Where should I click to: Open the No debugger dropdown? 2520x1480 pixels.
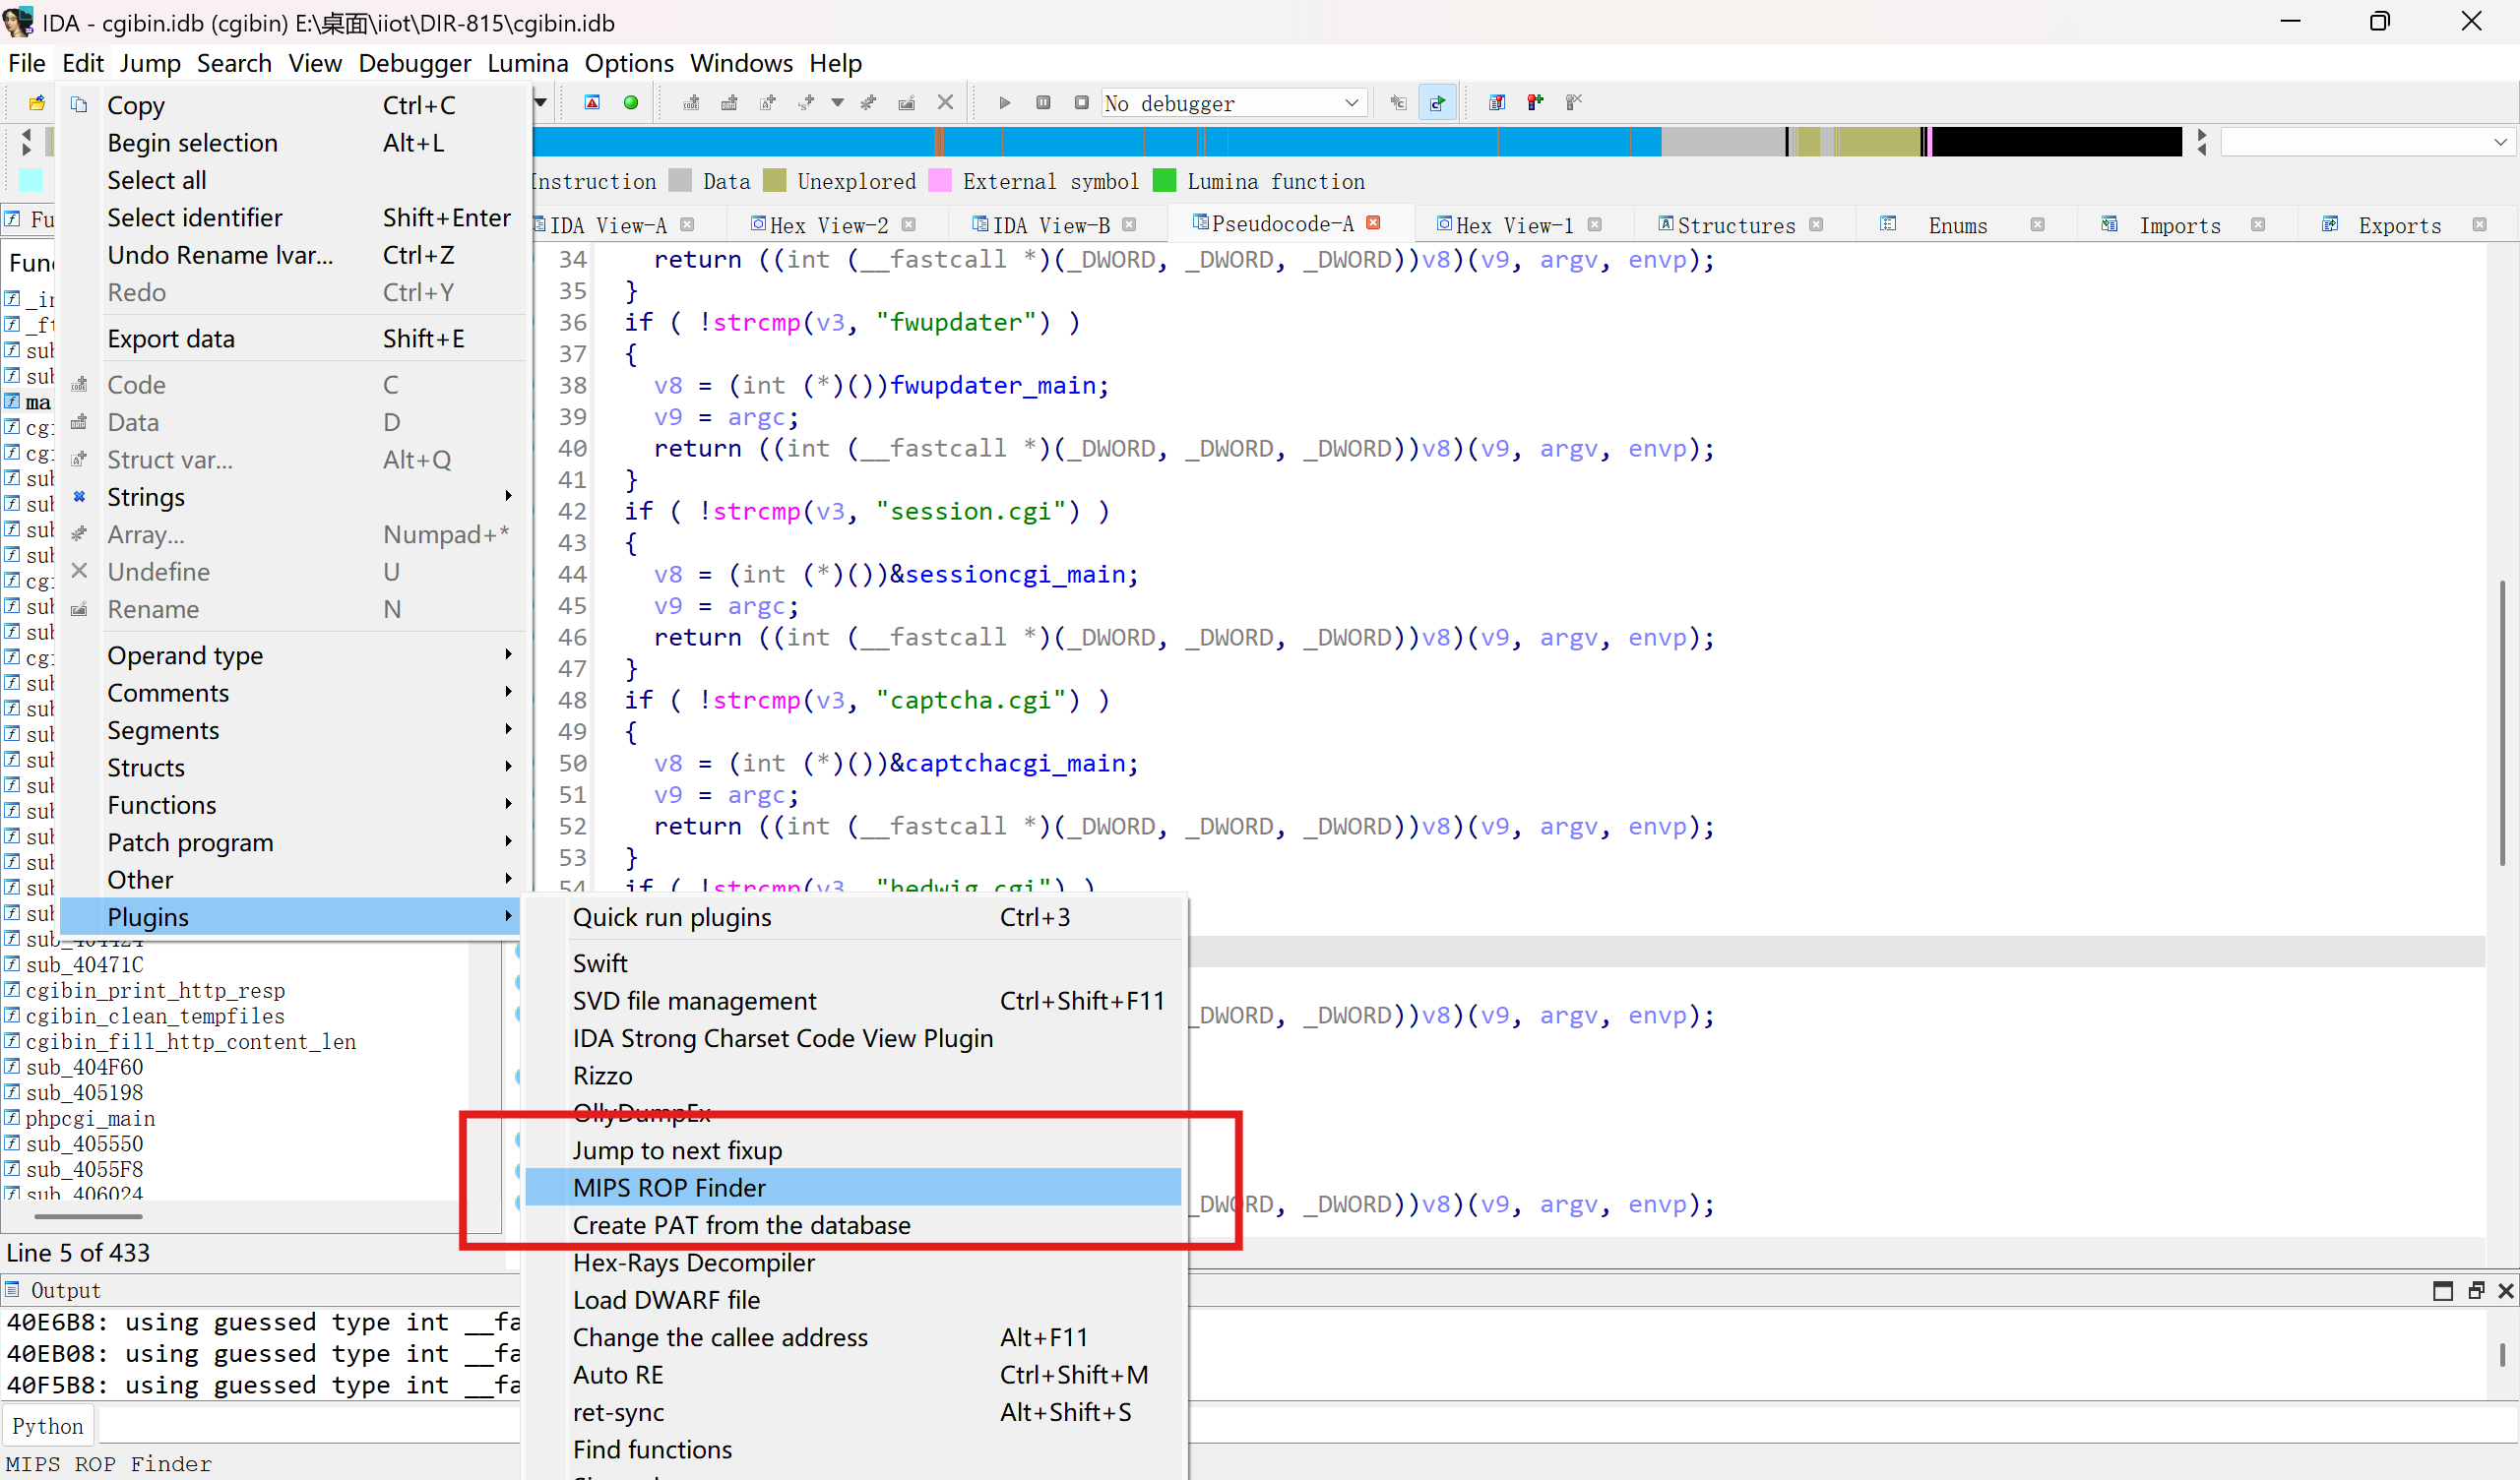1351,103
